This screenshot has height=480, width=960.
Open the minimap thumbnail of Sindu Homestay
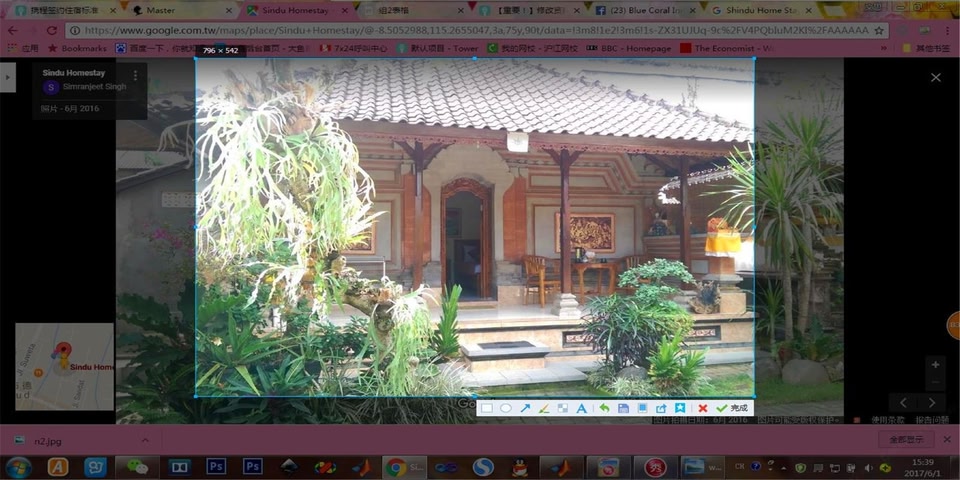(64, 366)
